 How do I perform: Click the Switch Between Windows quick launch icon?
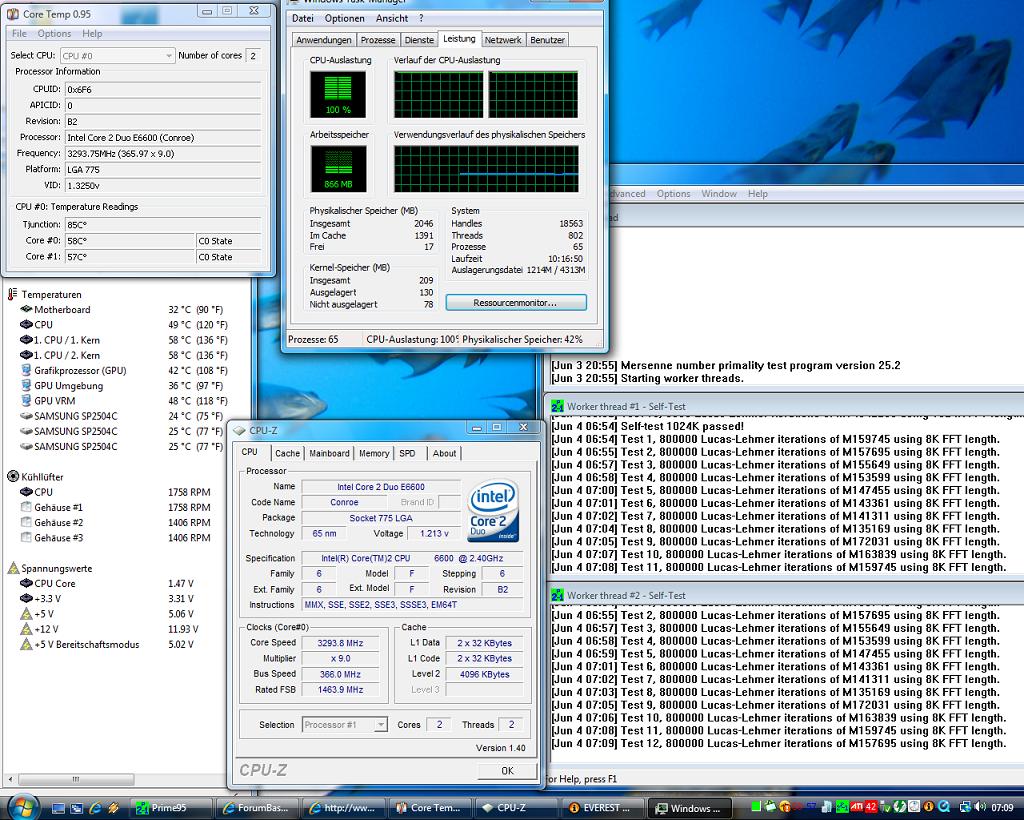tap(76, 808)
